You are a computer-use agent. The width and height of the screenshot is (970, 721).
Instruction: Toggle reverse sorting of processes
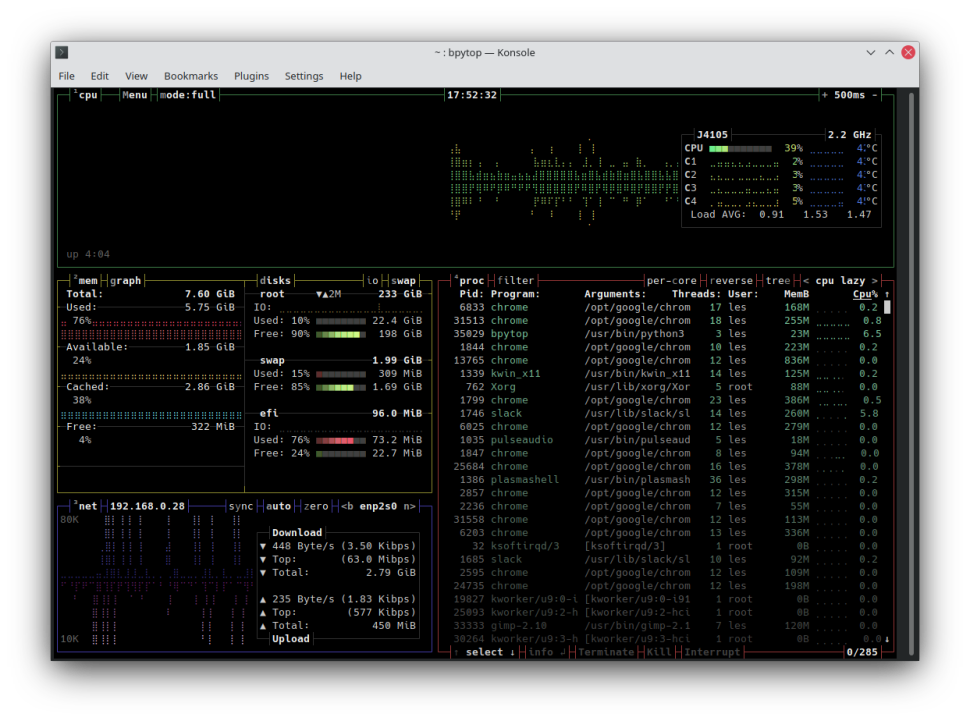731,280
